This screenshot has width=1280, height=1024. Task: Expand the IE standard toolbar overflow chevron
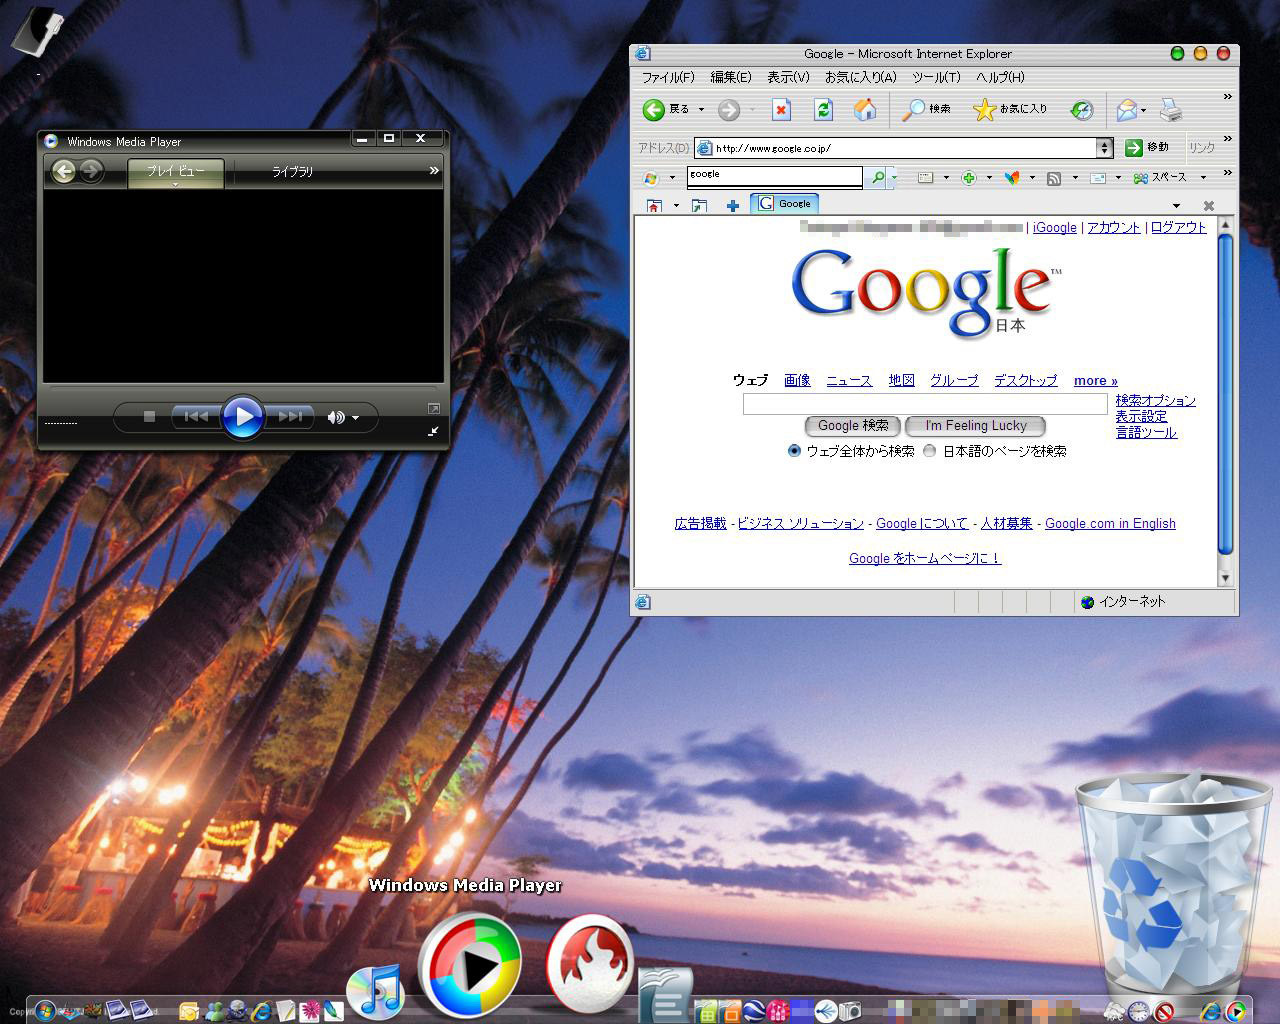(1228, 97)
